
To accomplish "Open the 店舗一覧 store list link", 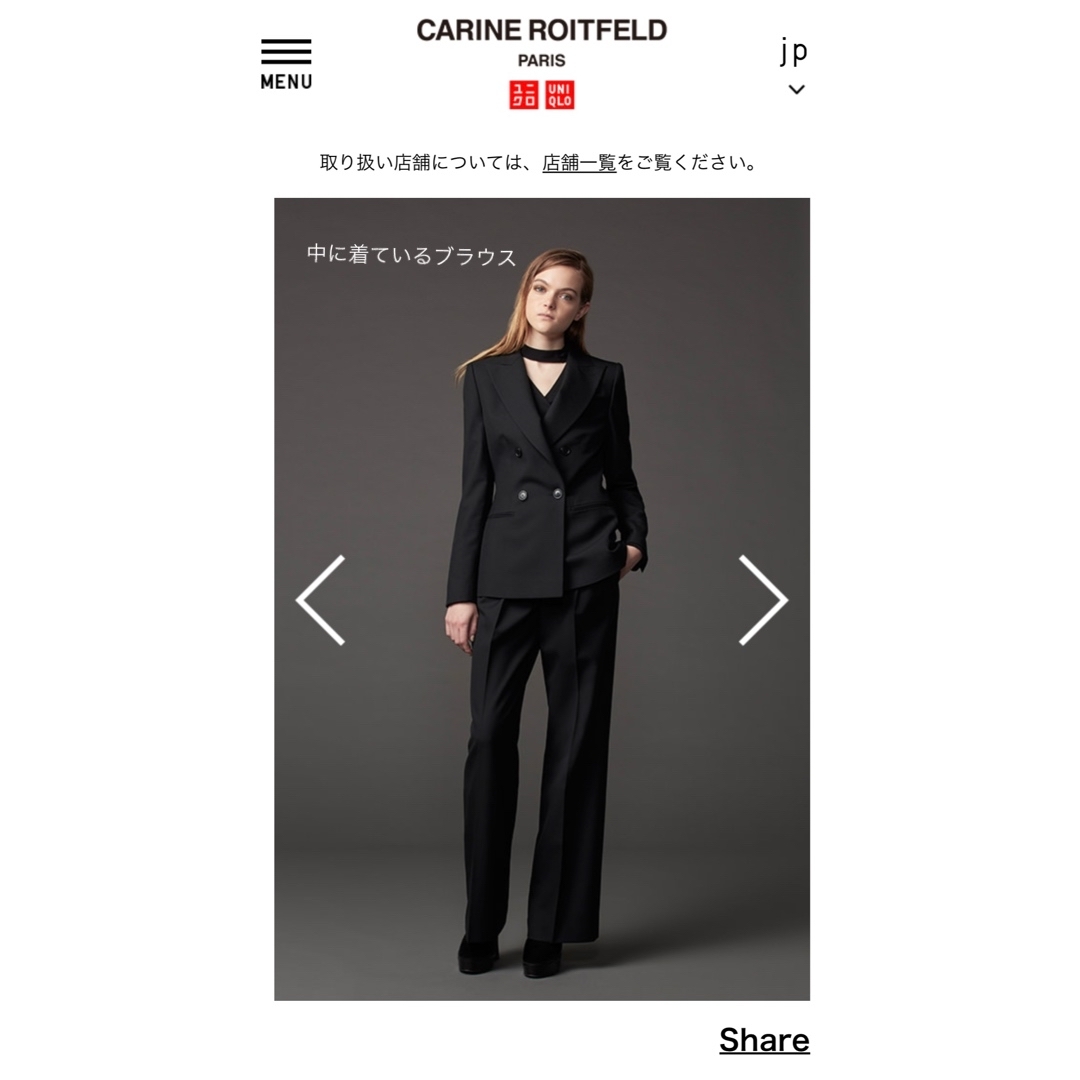I will [x=579, y=163].
